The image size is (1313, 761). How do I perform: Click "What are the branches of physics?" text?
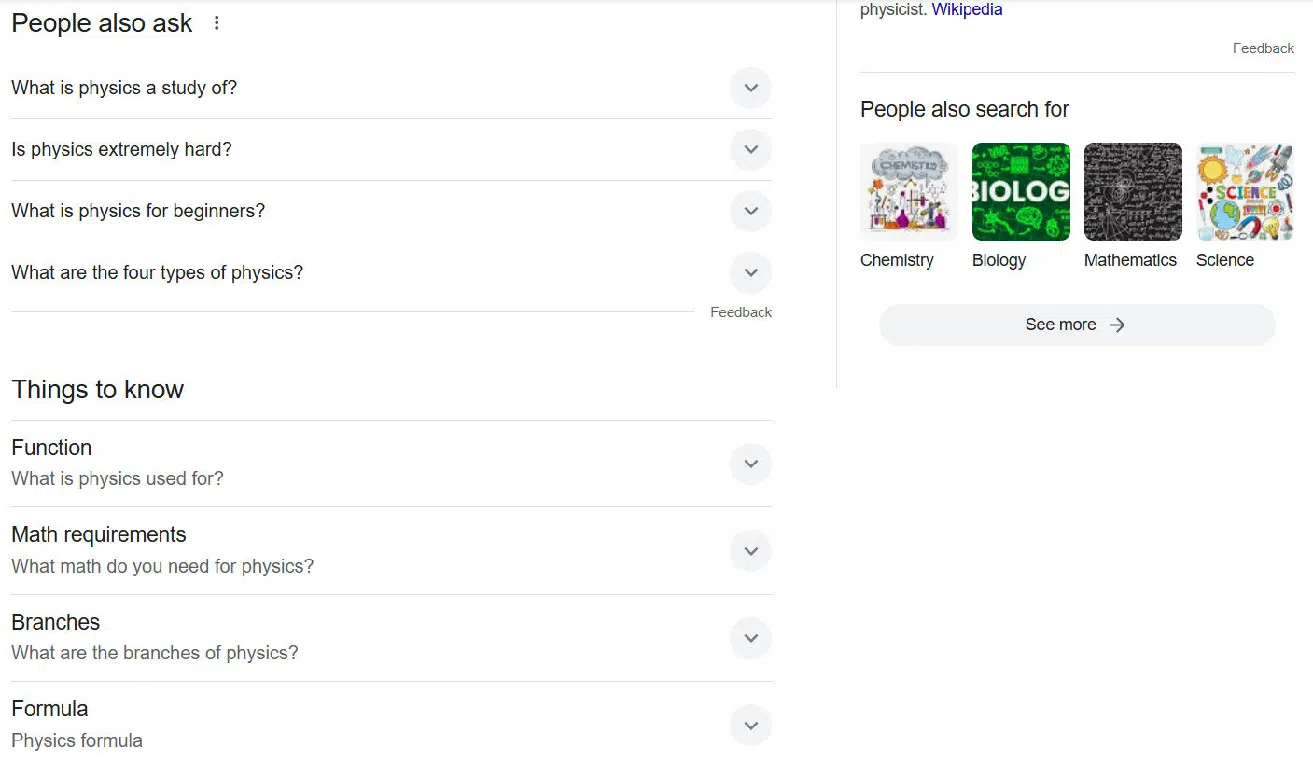[x=154, y=653]
